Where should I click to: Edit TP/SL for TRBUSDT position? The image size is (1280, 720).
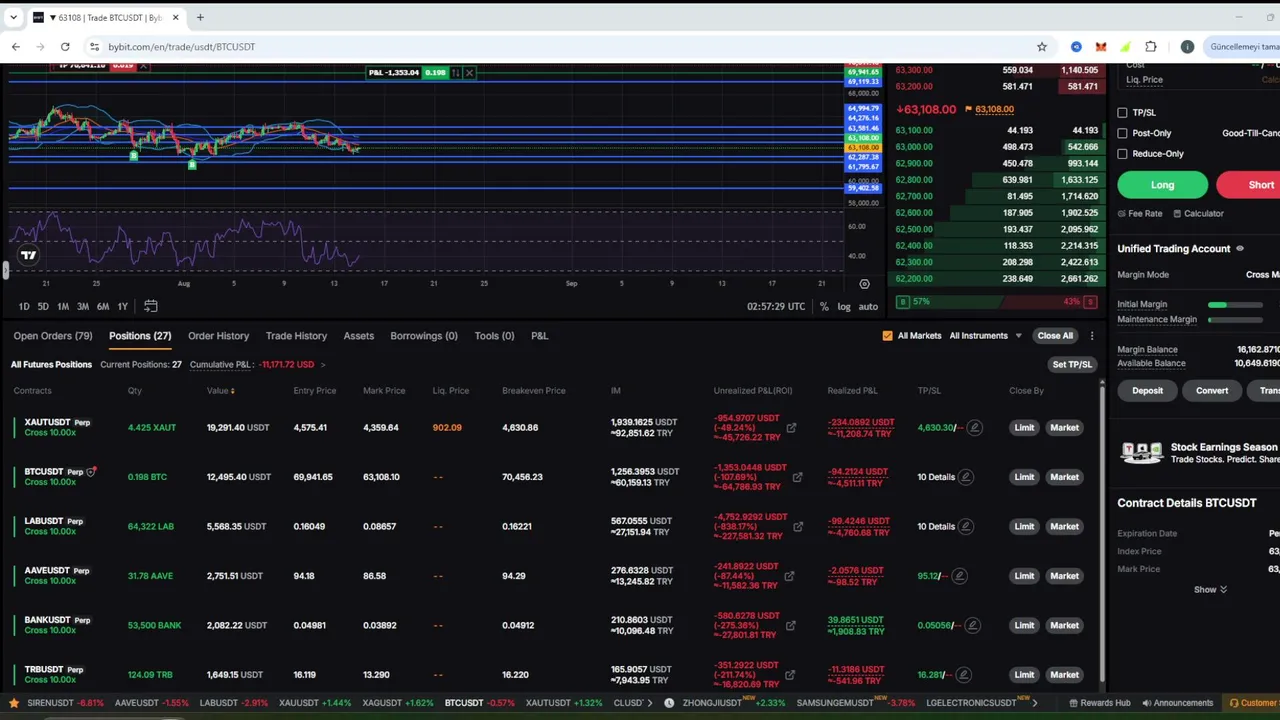[x=963, y=674]
